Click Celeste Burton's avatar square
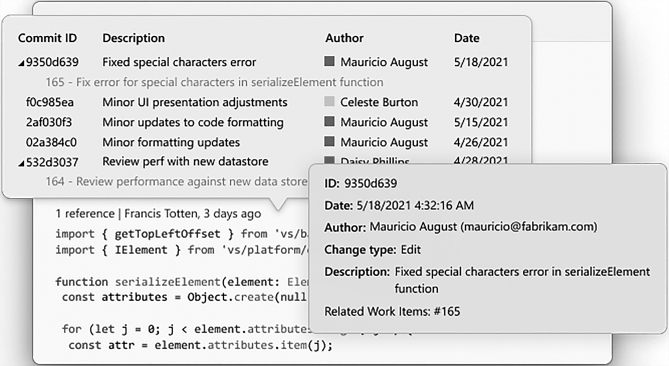Image resolution: width=669 pixels, height=366 pixels. click(329, 101)
